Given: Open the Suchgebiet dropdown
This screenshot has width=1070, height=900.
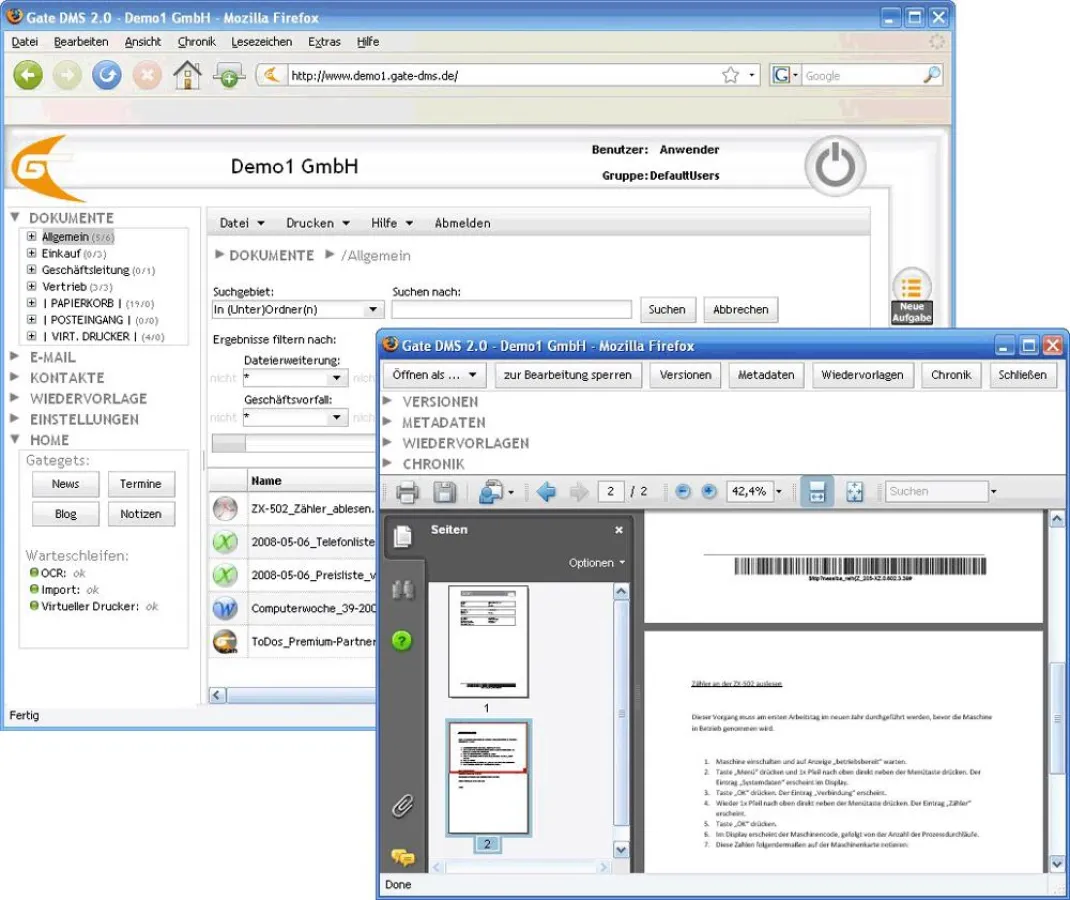Looking at the screenshot, I should 298,310.
